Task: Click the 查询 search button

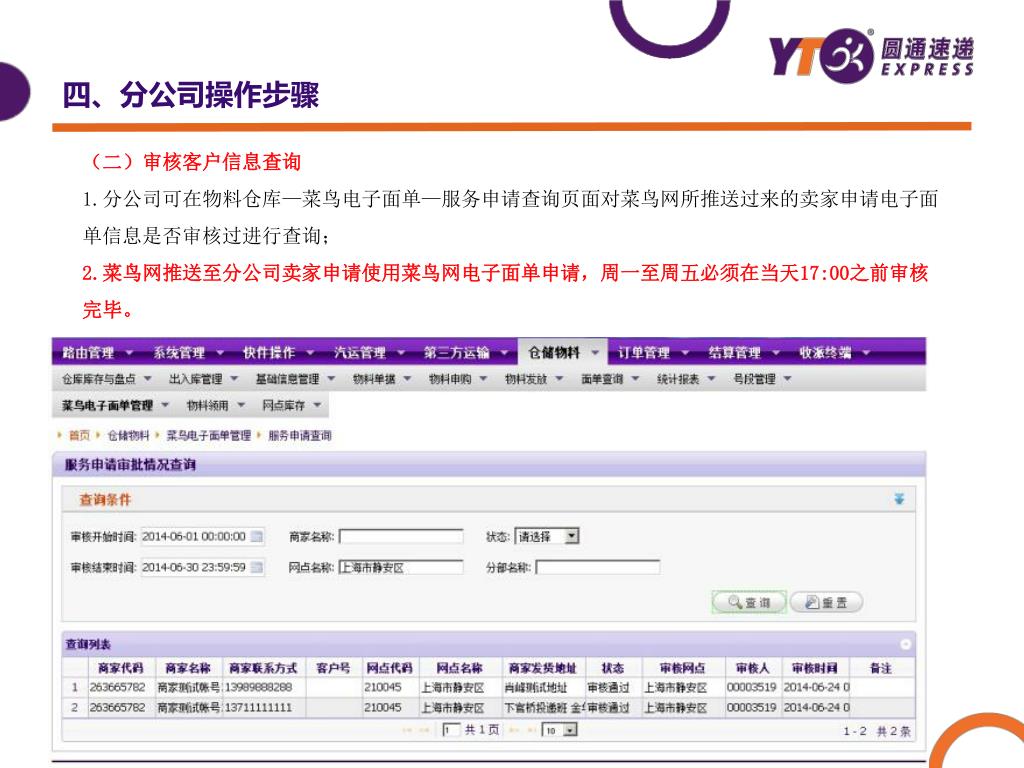Action: [750, 602]
